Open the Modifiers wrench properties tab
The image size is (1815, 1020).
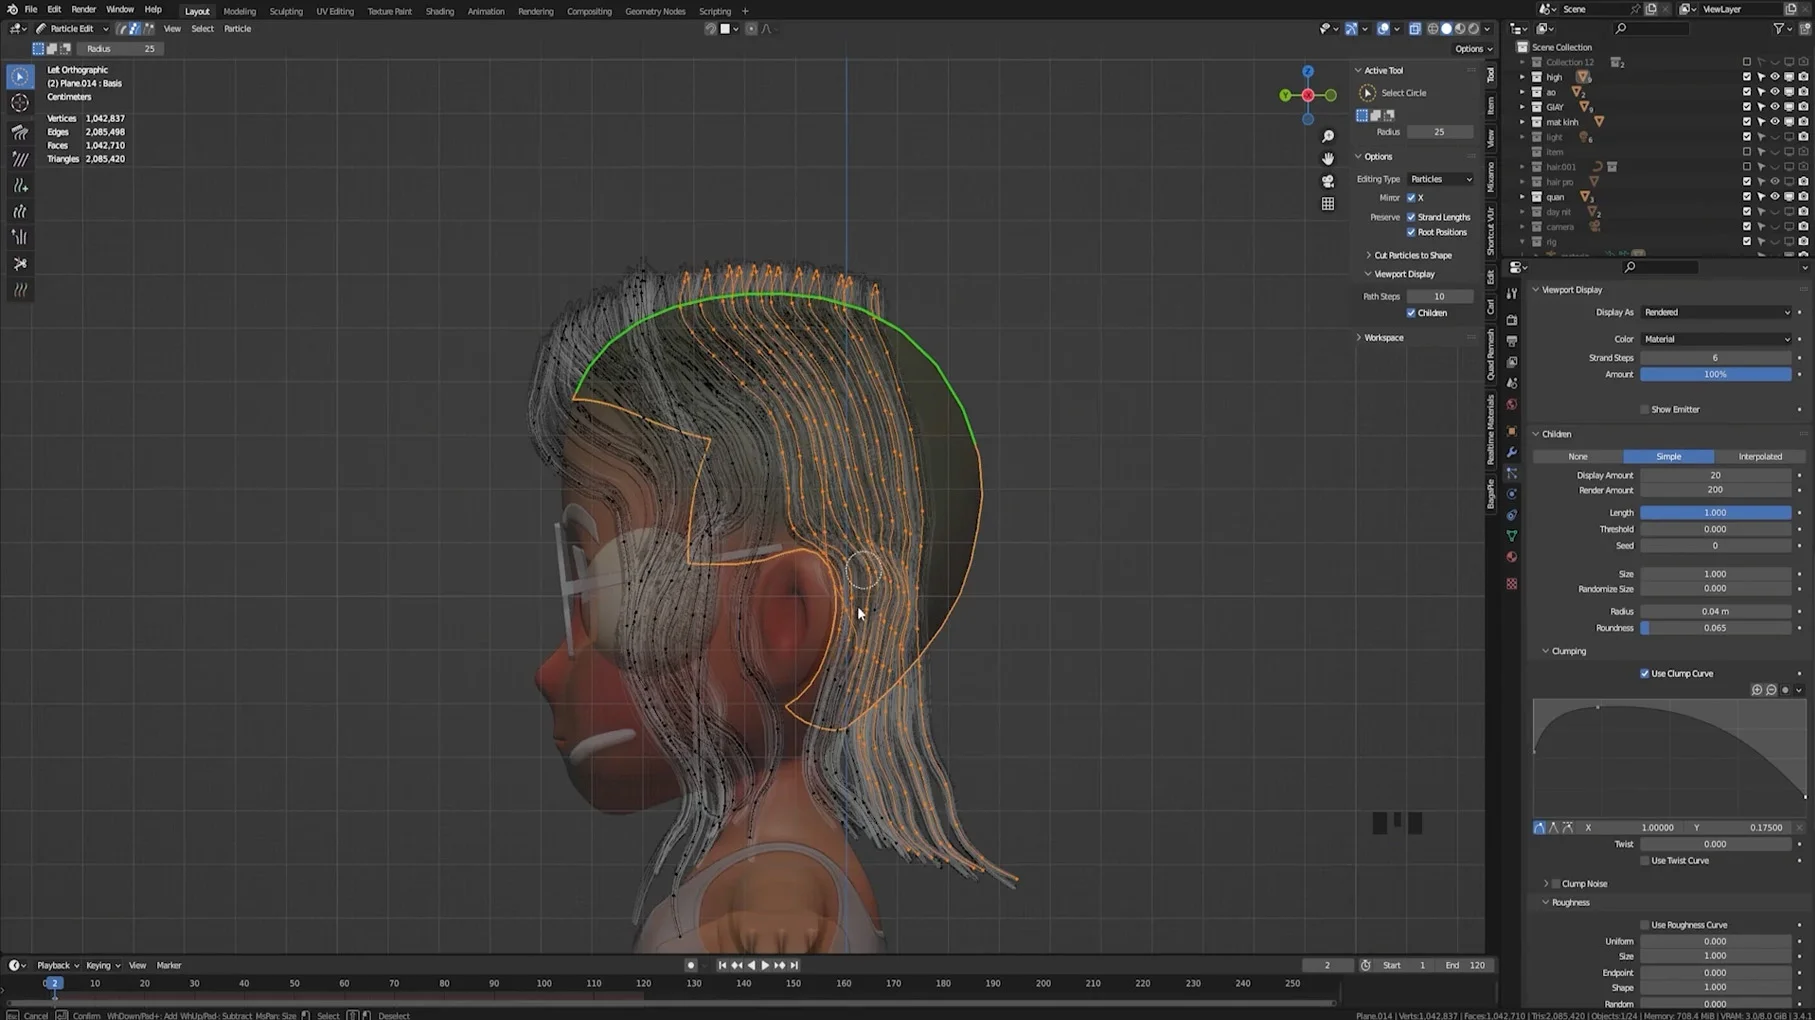point(1512,452)
